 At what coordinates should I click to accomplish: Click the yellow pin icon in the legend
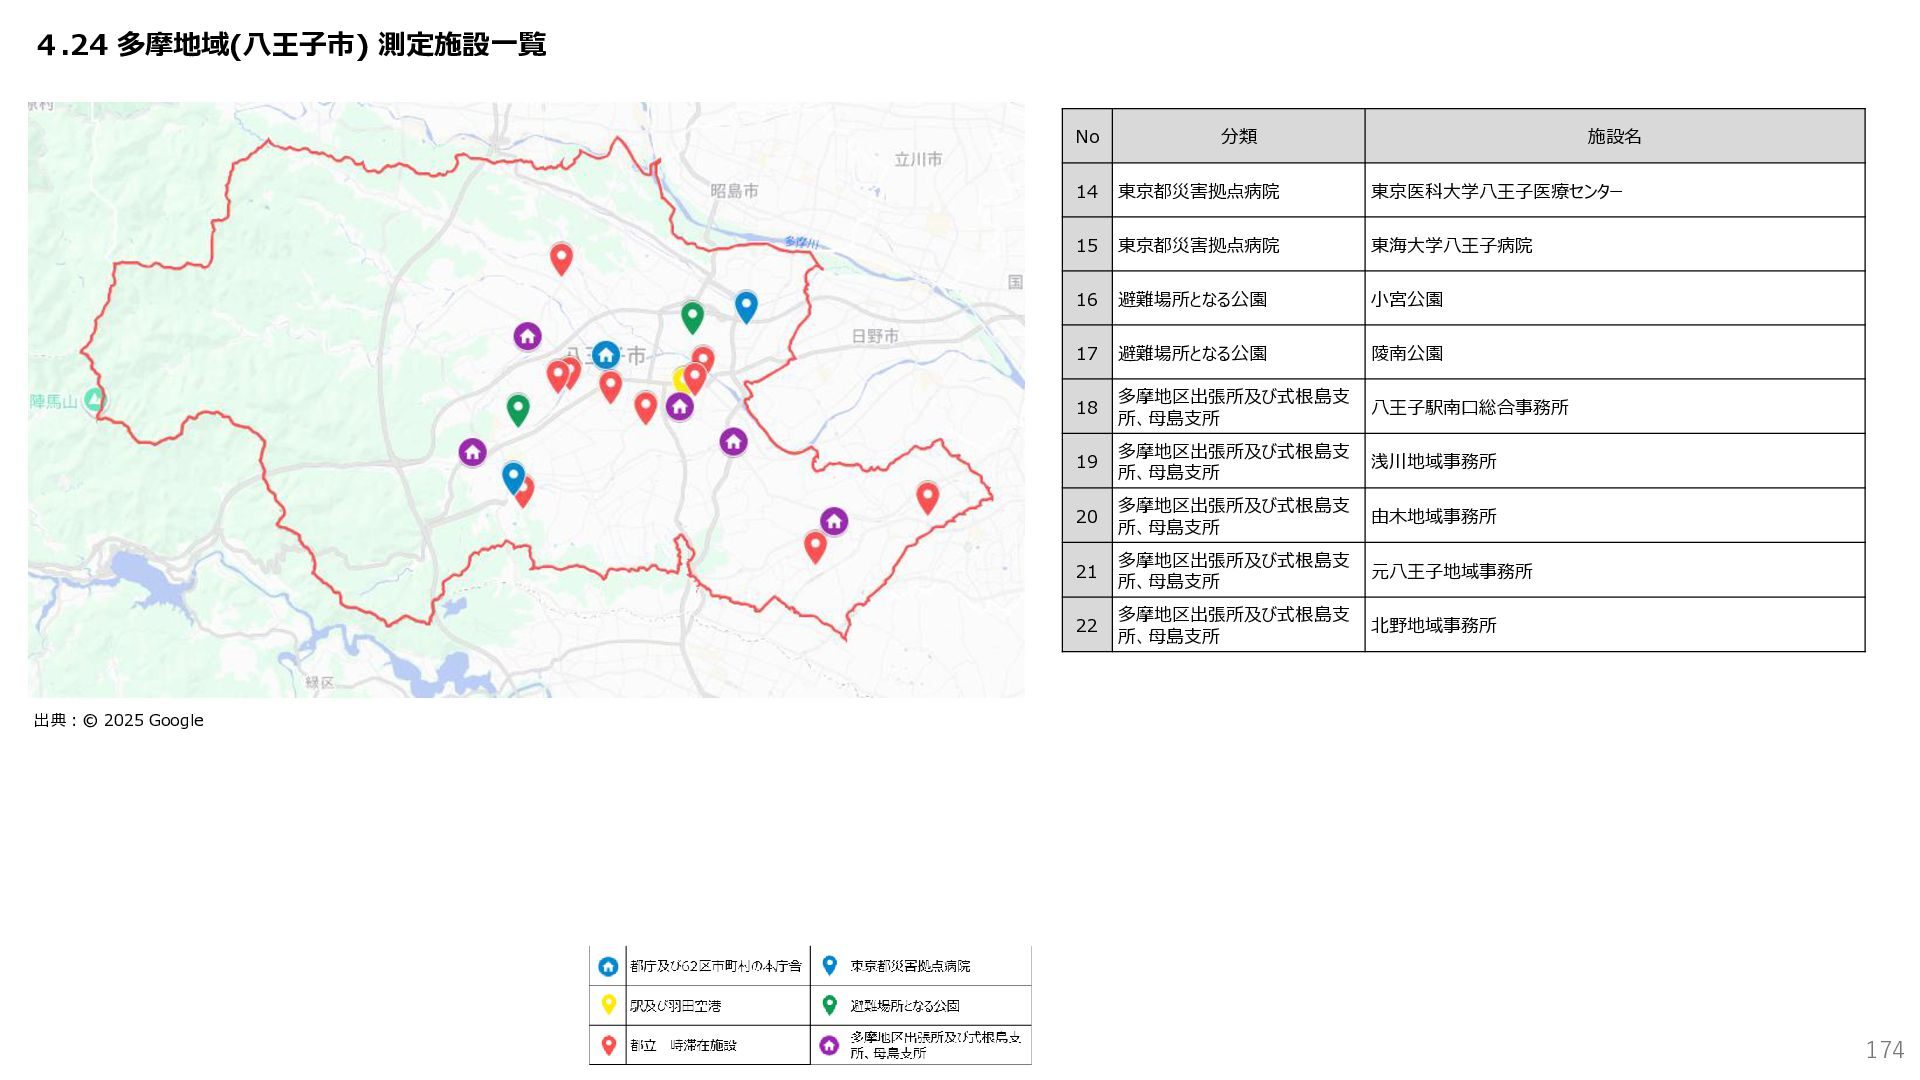[608, 1004]
